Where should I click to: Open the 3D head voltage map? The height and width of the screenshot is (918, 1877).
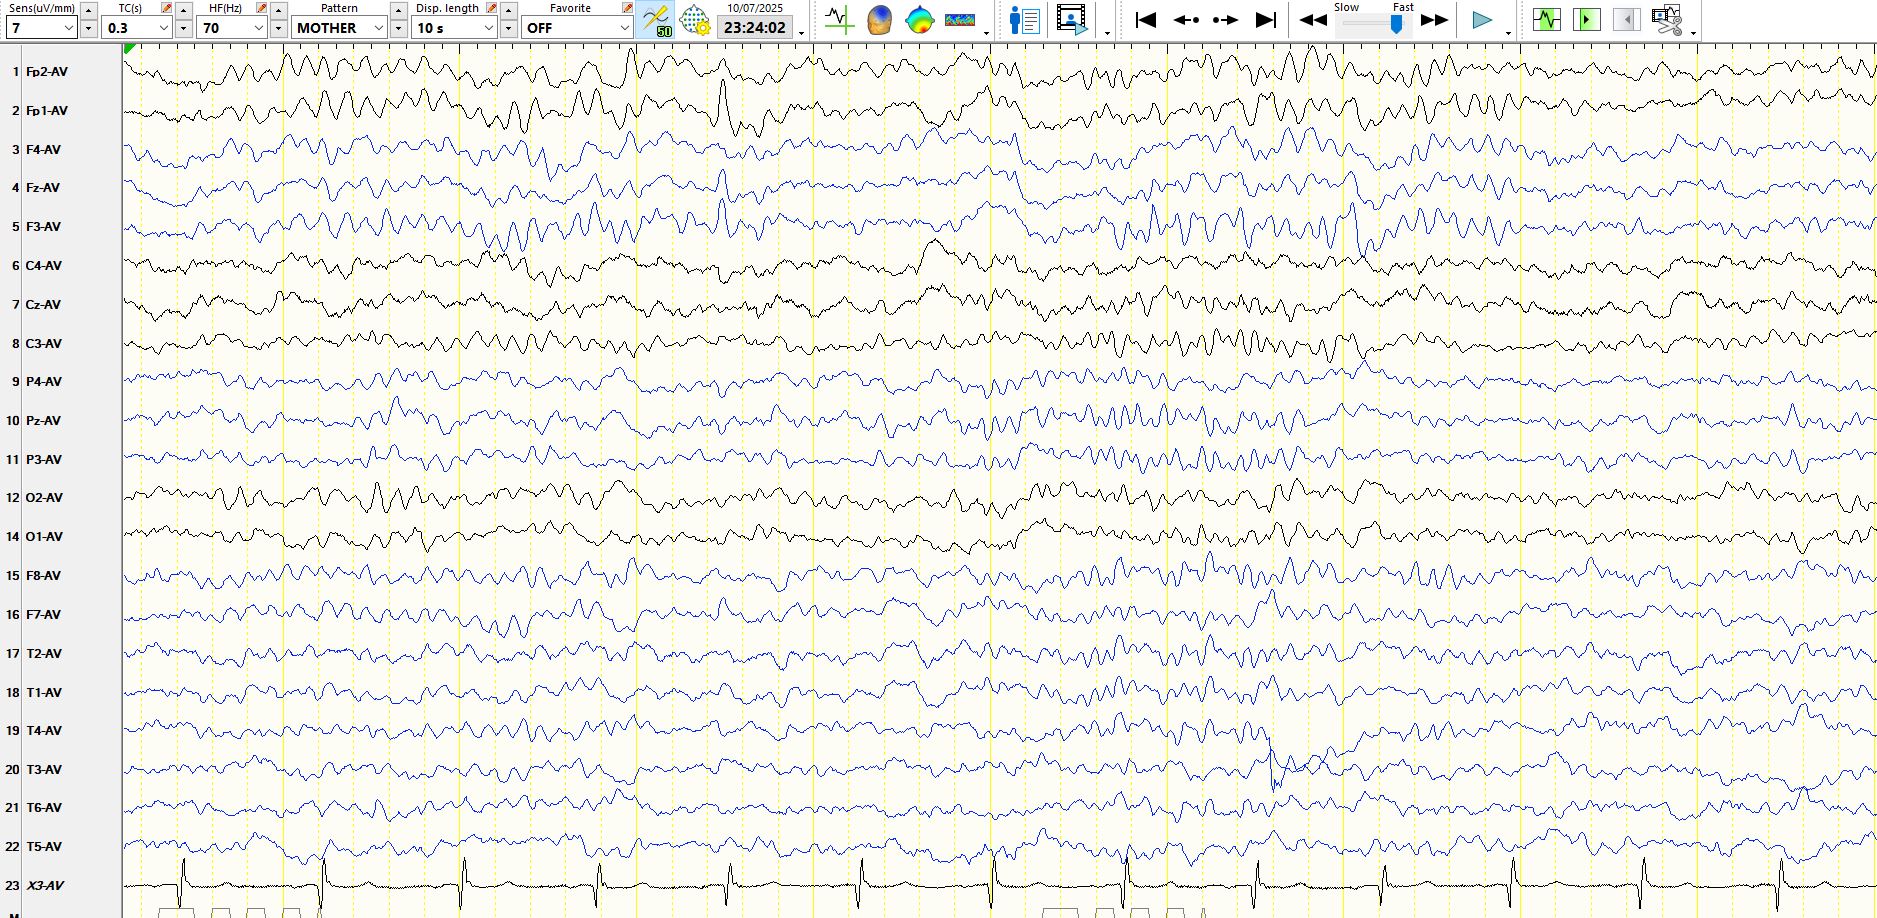click(x=879, y=19)
